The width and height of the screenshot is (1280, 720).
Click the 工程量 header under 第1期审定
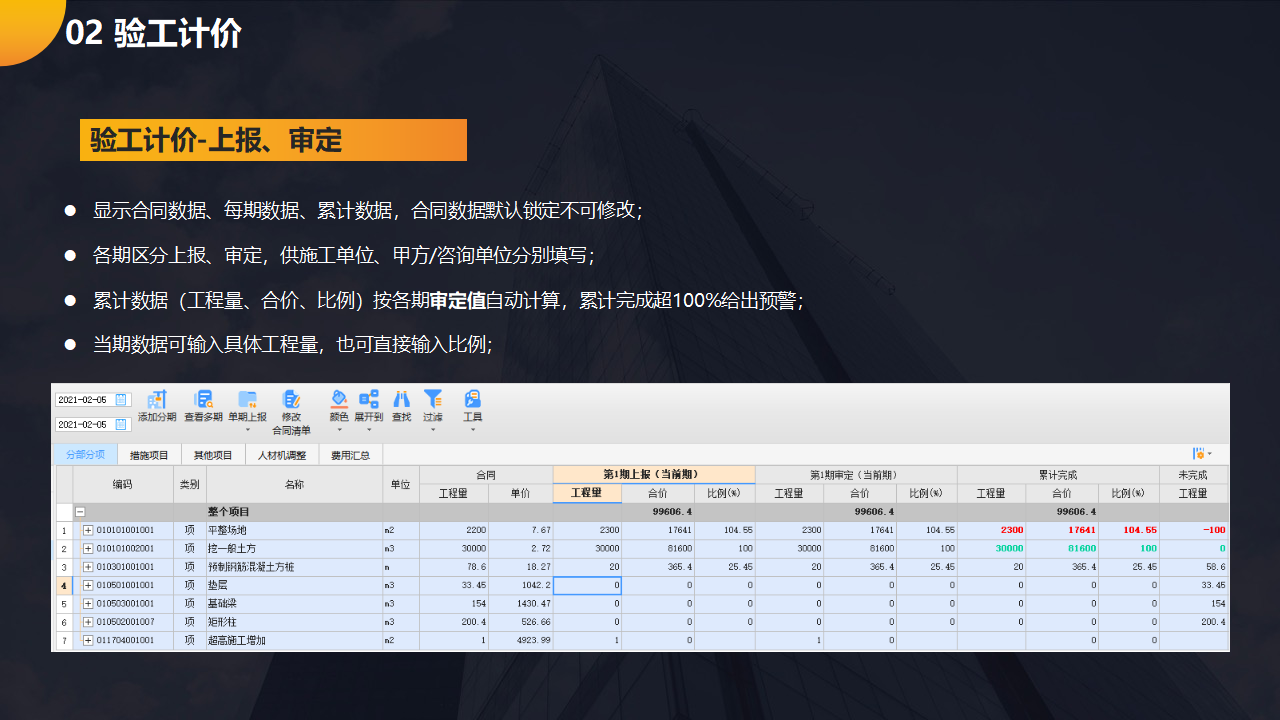coord(789,493)
